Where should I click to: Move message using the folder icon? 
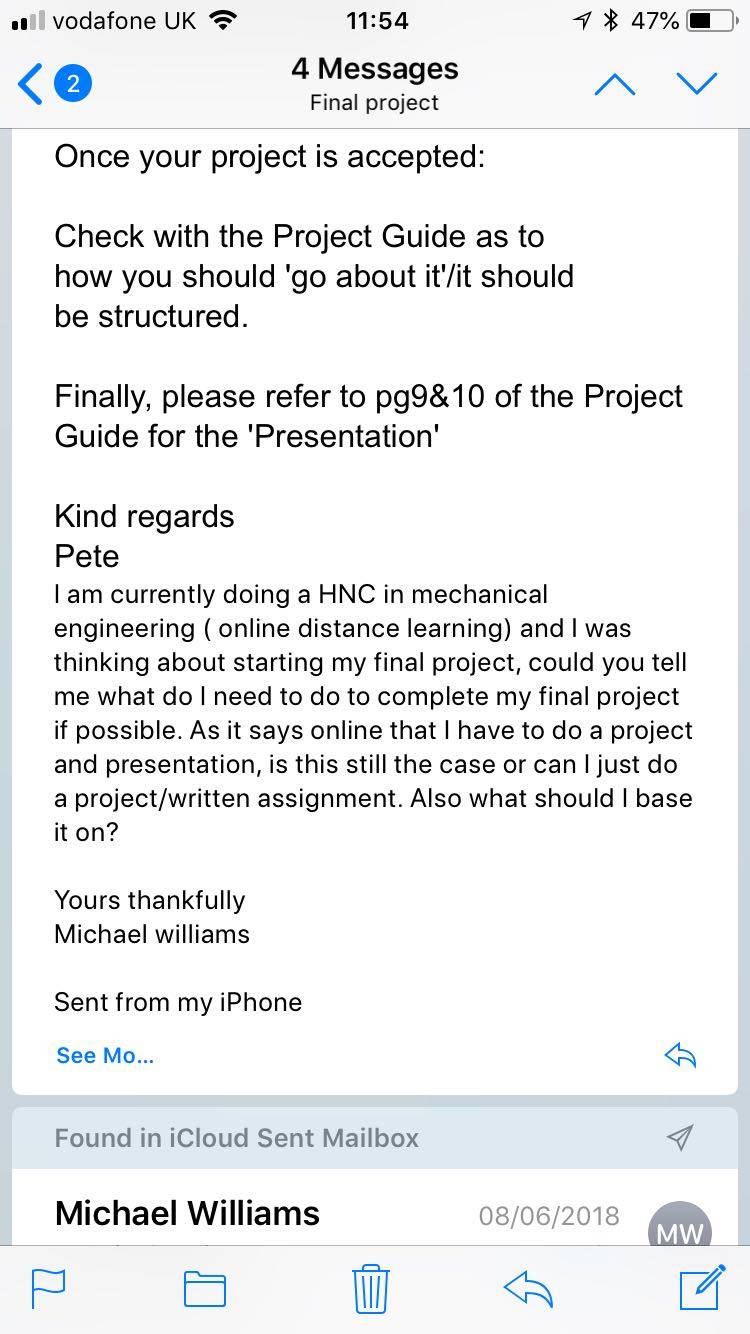tap(205, 1289)
